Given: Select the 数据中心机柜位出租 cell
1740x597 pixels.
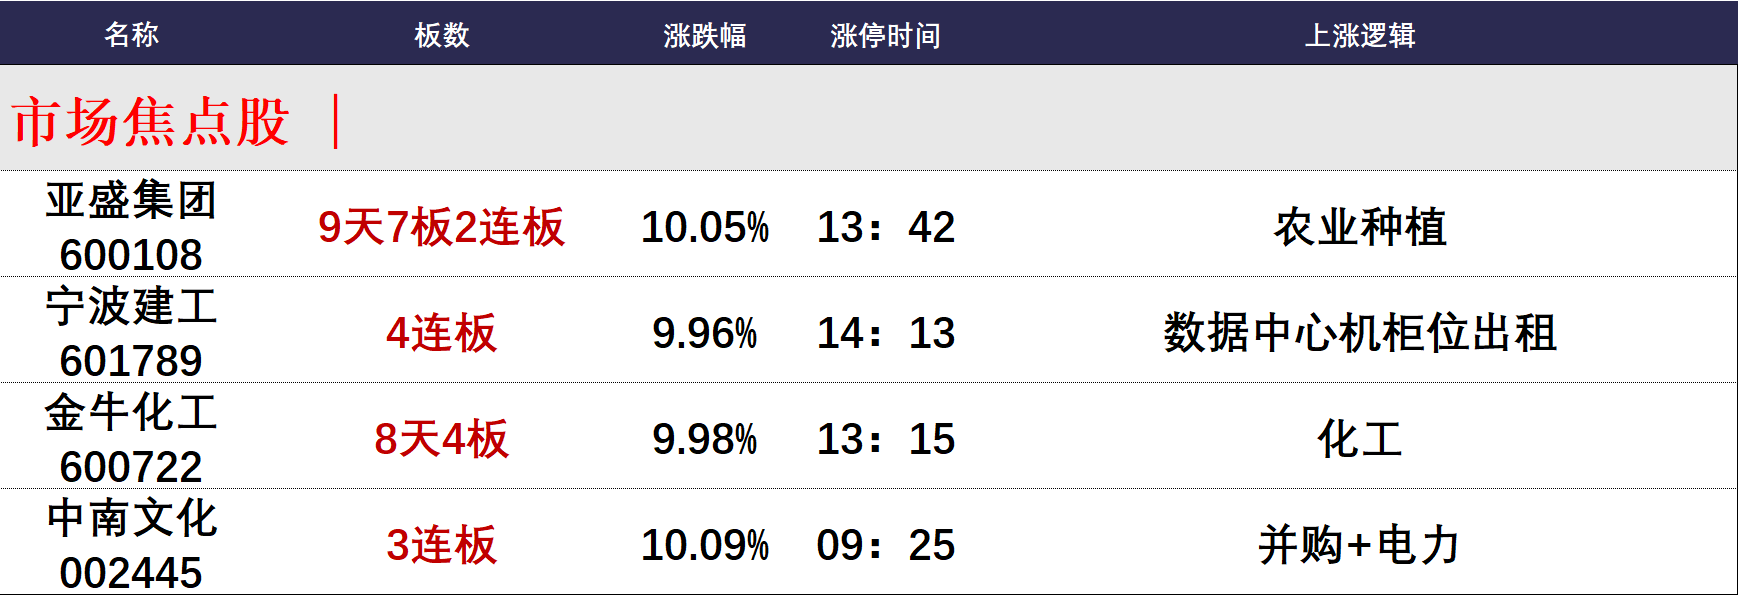Looking at the screenshot, I should point(1359,333).
